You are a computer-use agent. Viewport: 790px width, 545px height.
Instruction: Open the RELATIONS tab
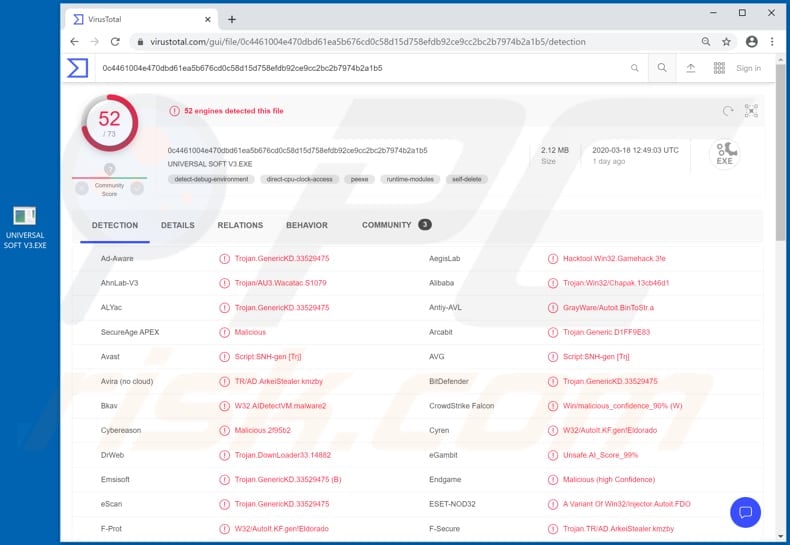240,225
